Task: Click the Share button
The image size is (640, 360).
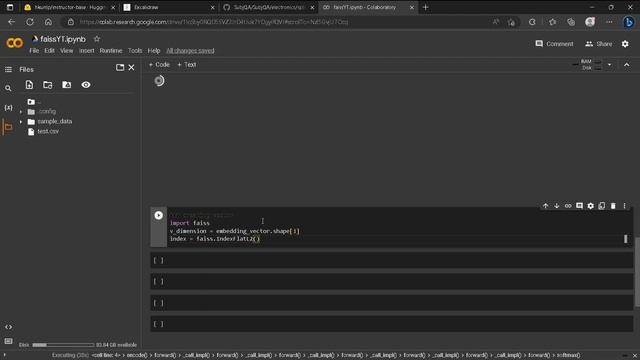Action: [599, 44]
